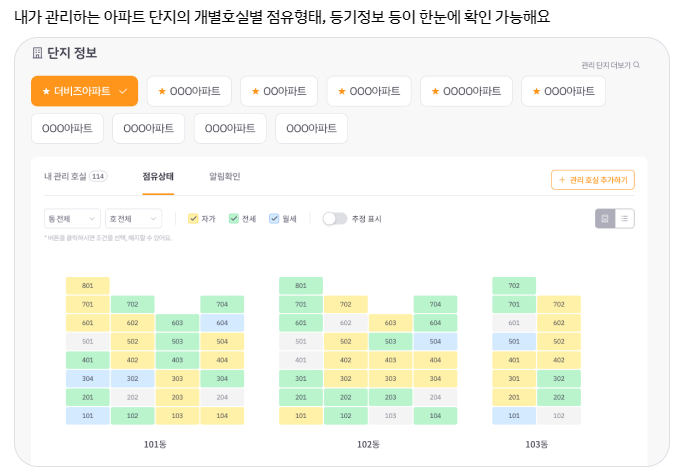
Task: Click the plus icon in 관리 호실 추가하기
Action: (x=562, y=180)
